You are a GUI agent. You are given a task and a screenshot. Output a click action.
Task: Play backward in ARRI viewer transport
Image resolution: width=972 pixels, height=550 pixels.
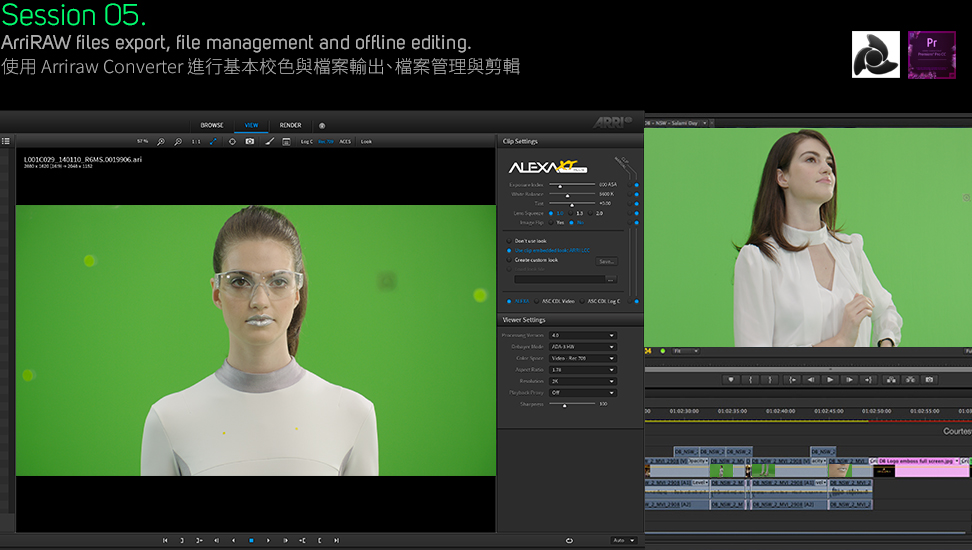tap(234, 541)
